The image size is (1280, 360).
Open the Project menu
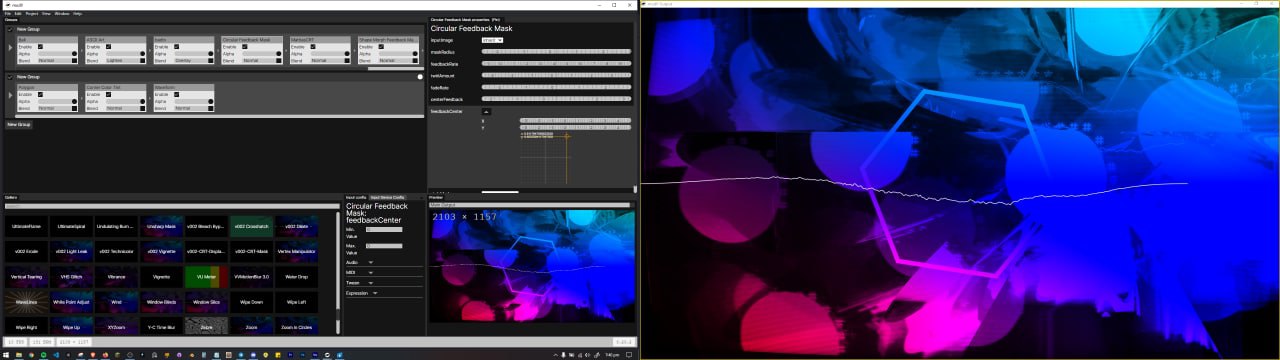pyautogui.click(x=32, y=14)
